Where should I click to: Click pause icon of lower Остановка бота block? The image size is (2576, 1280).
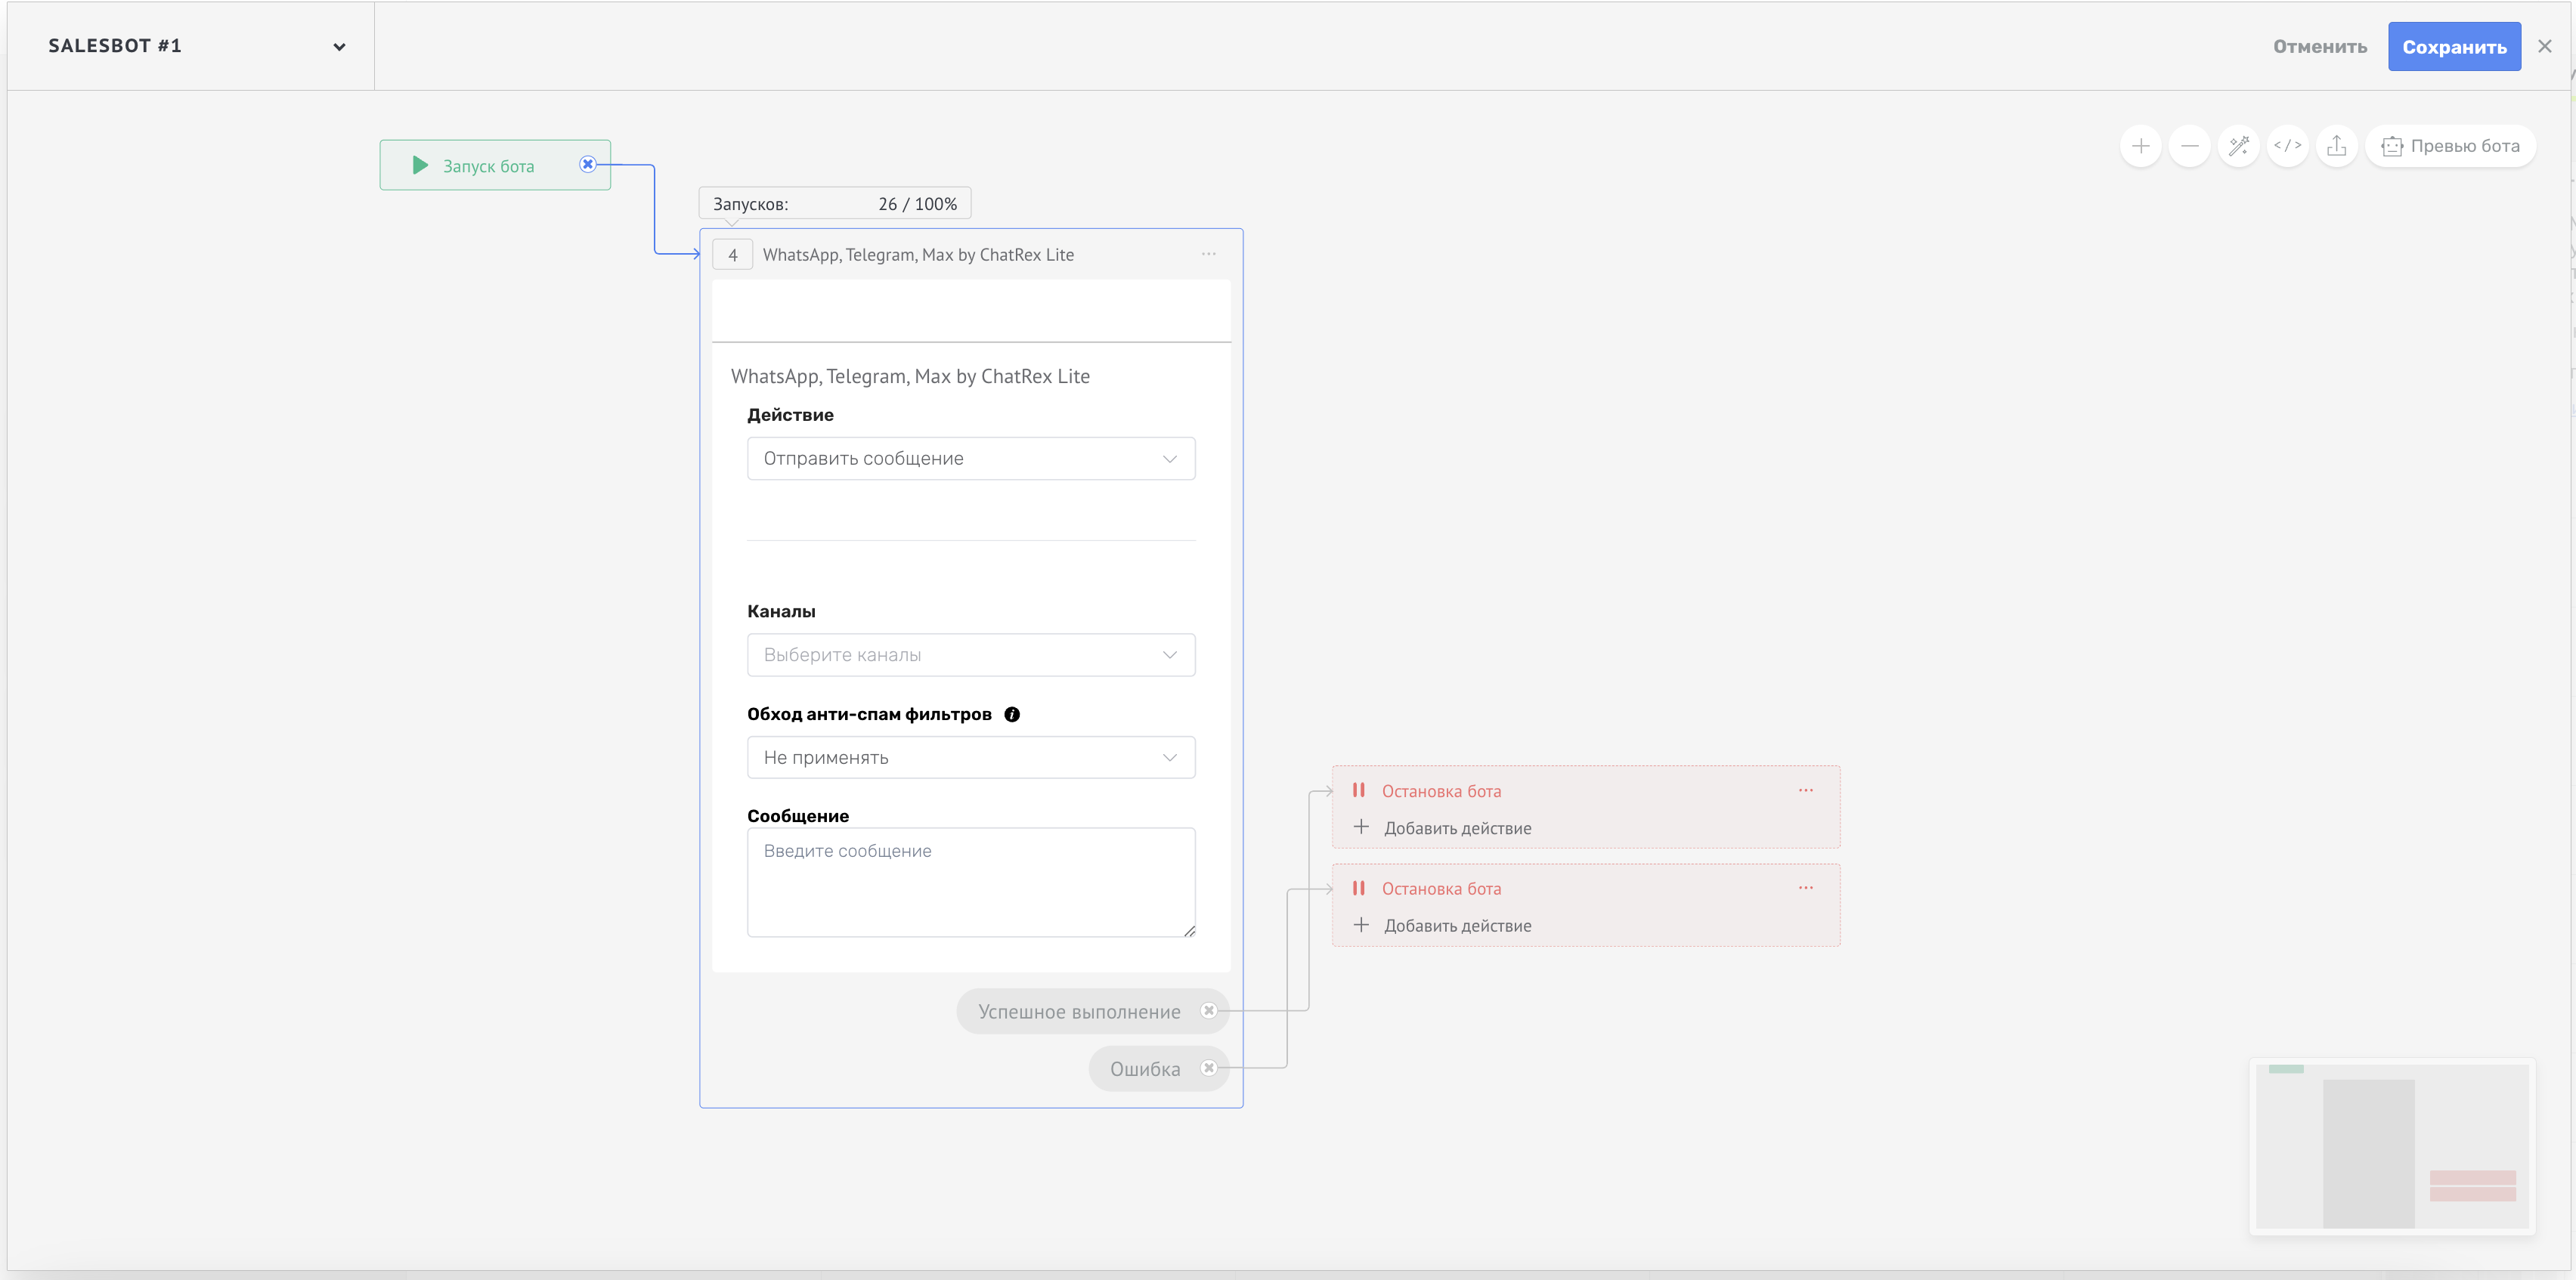(x=1359, y=888)
